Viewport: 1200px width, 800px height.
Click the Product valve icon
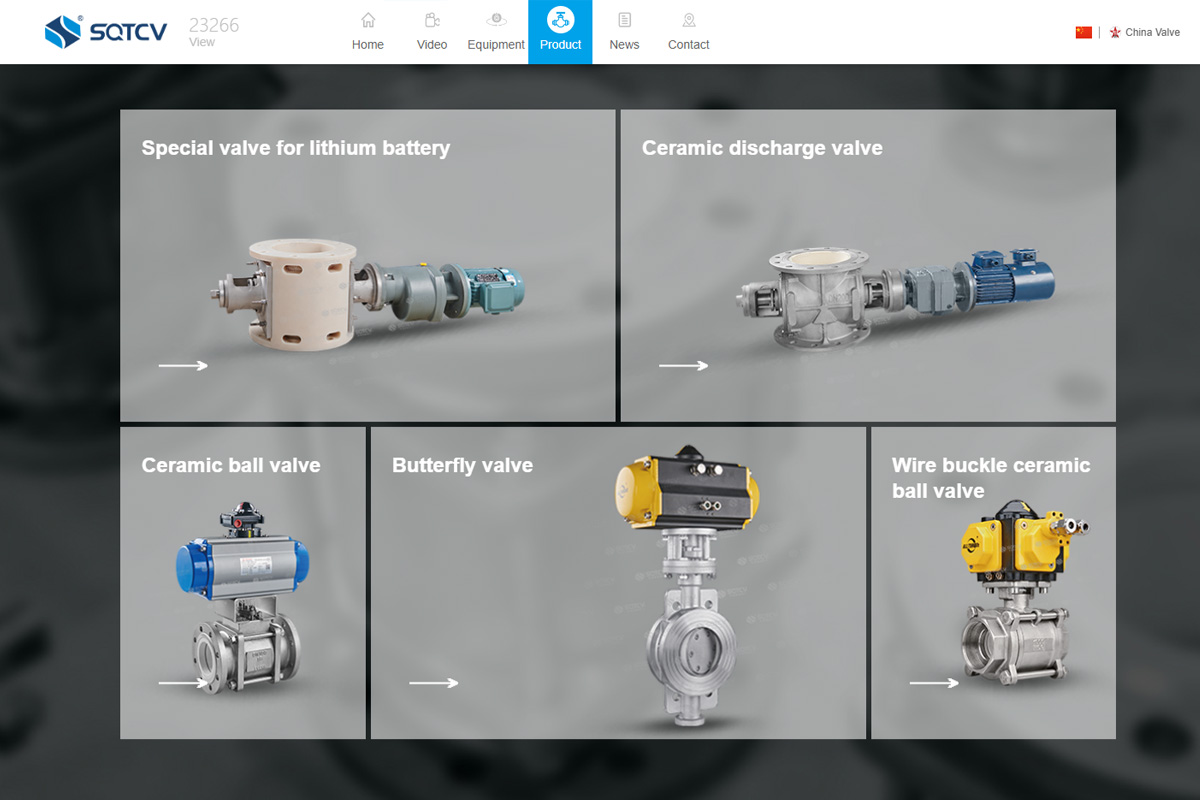point(560,20)
